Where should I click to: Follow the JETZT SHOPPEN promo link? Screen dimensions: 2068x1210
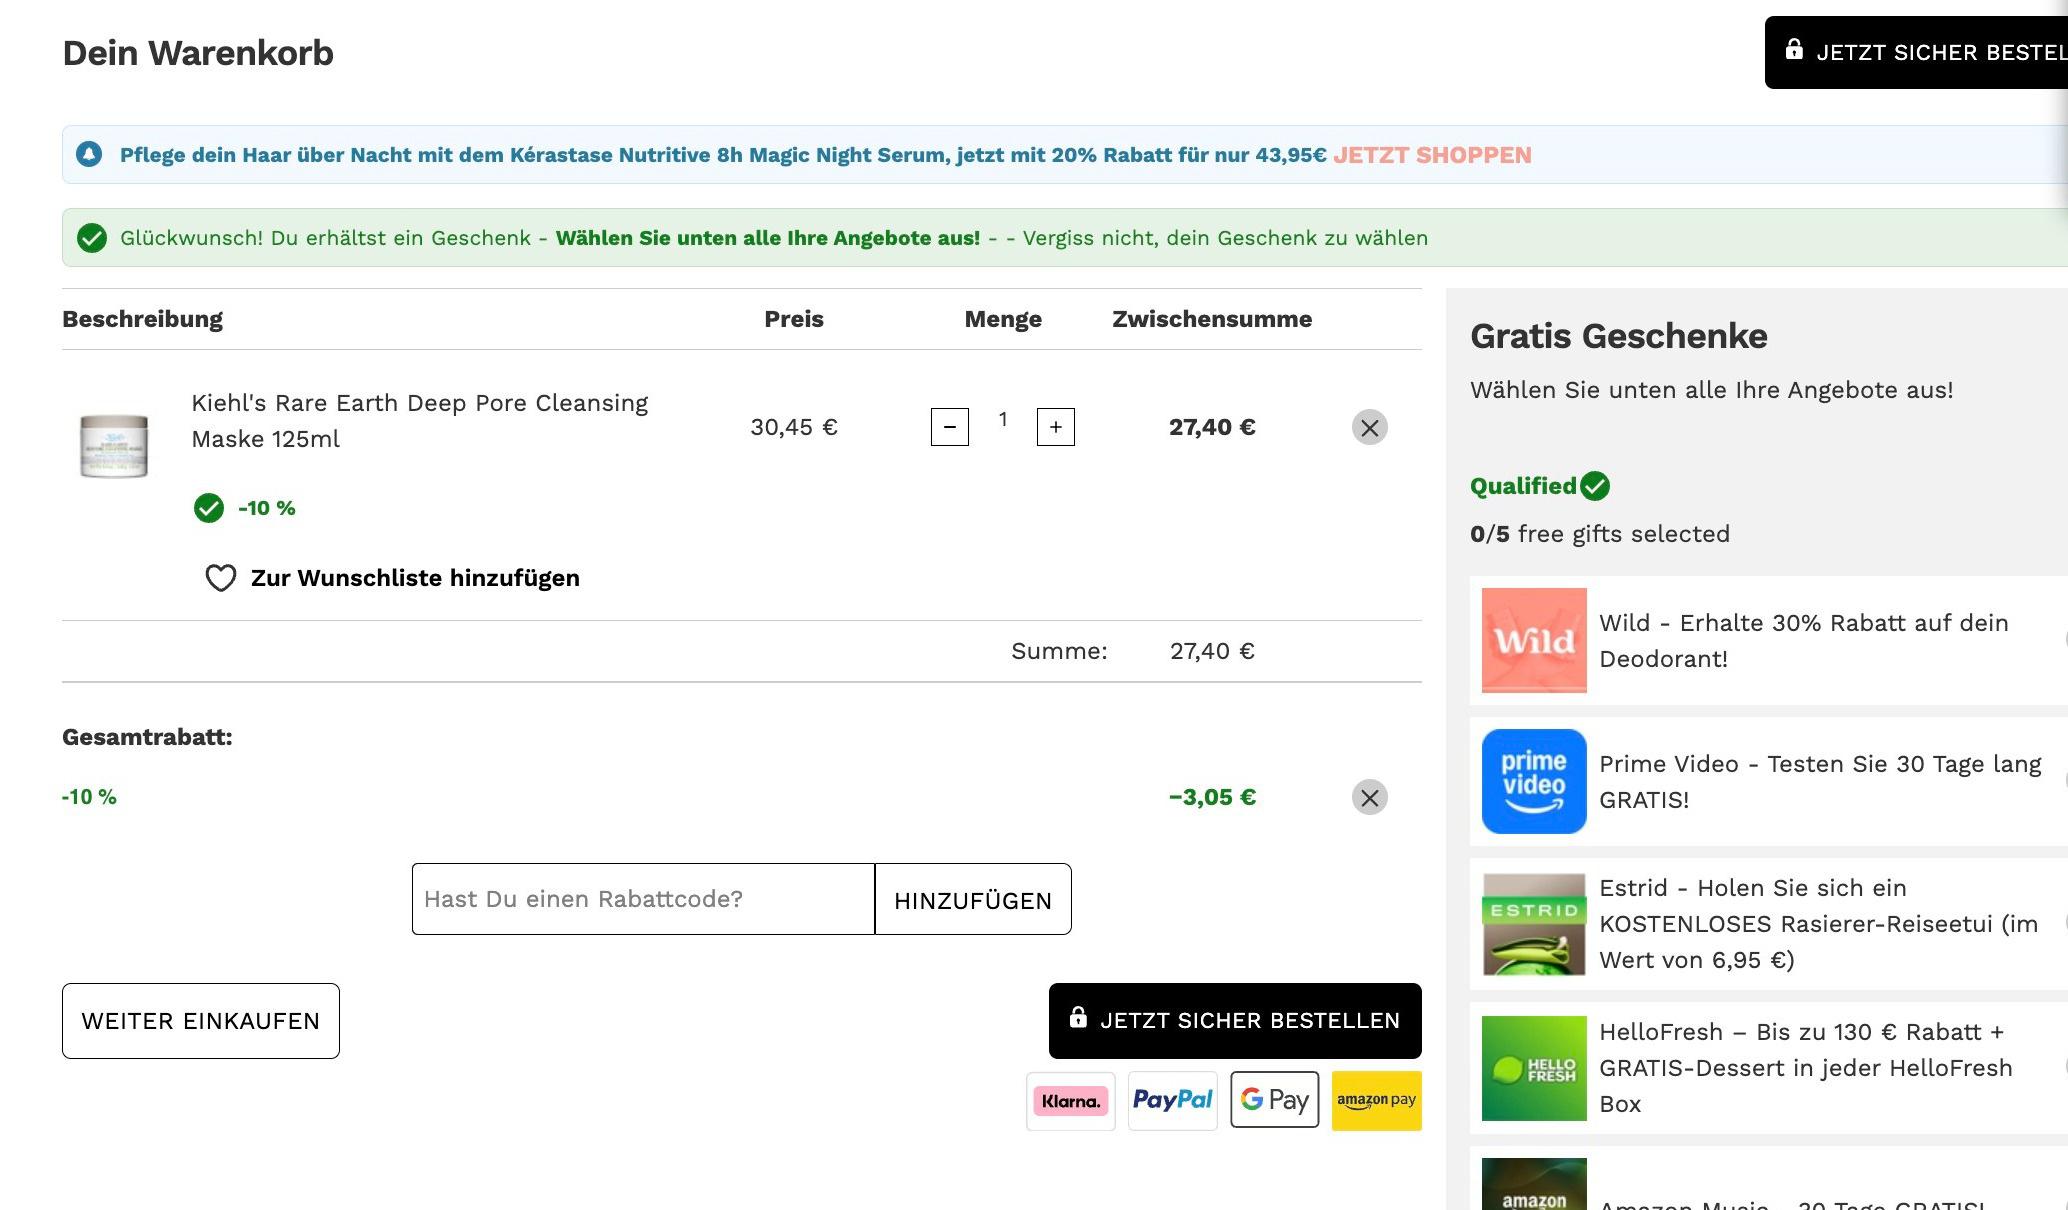click(x=1432, y=155)
